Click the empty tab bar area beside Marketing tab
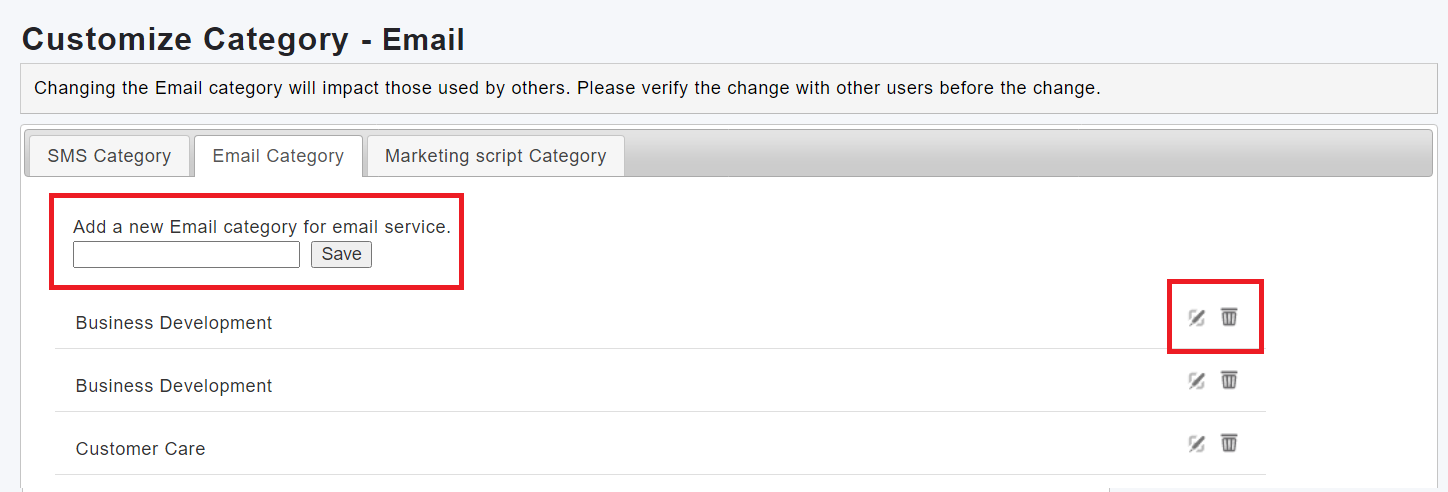Screen dimensions: 1448x492 (x=1000, y=156)
